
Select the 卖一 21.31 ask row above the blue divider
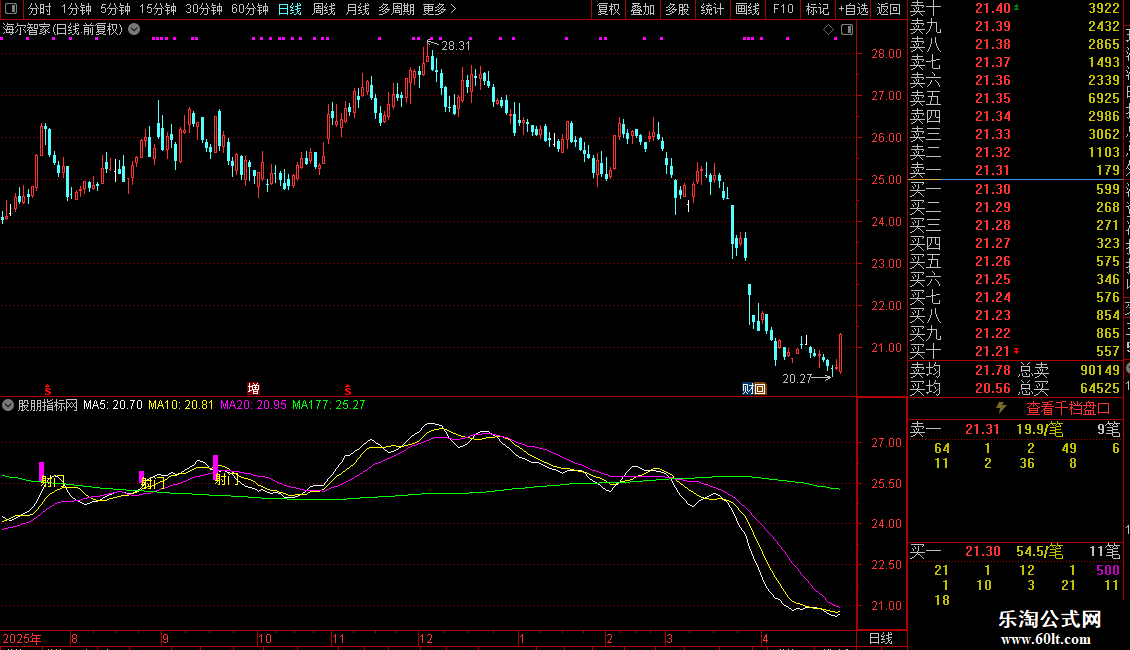1015,170
